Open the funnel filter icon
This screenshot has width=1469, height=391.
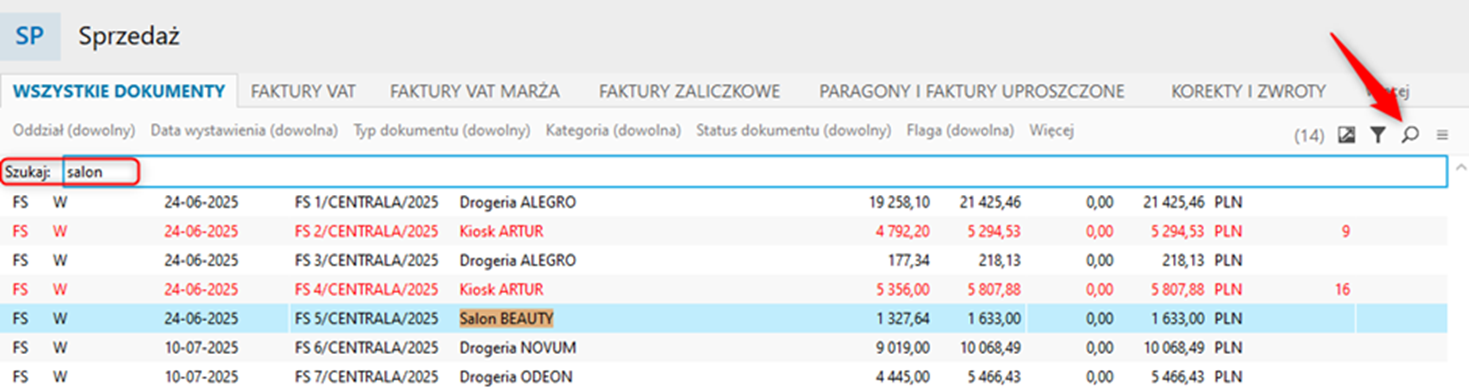[x=1378, y=135]
